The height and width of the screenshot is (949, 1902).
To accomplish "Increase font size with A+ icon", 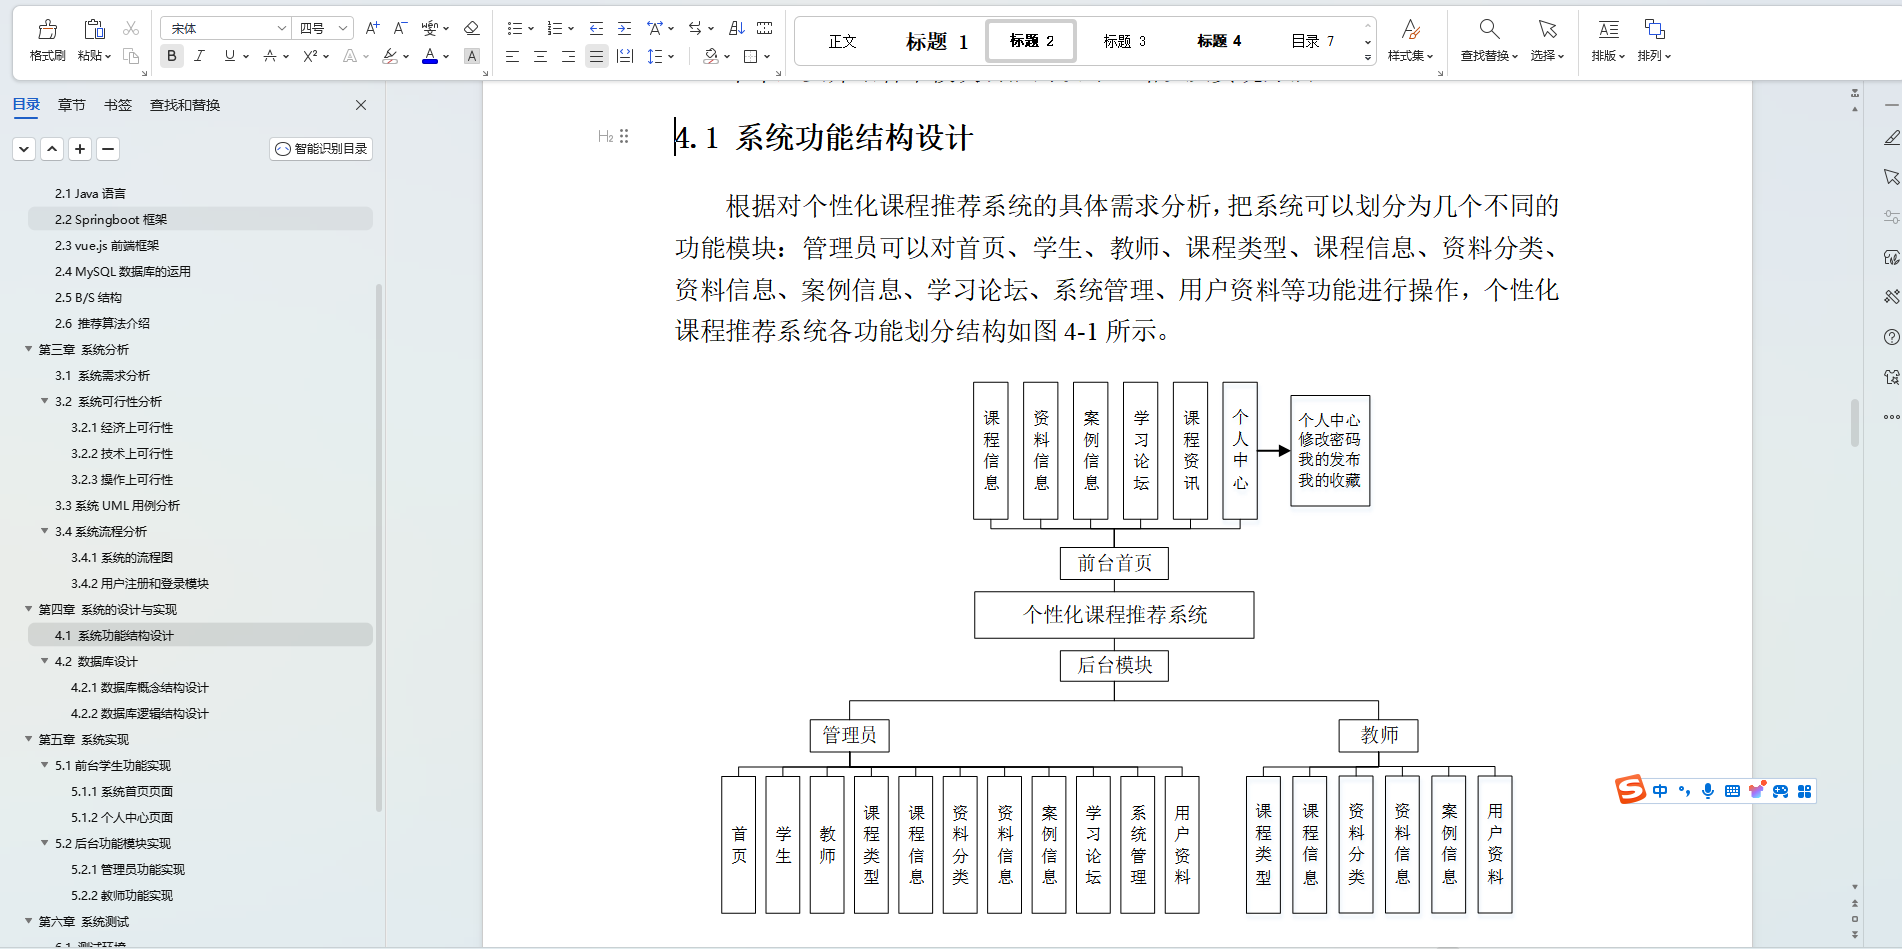I will pos(372,28).
